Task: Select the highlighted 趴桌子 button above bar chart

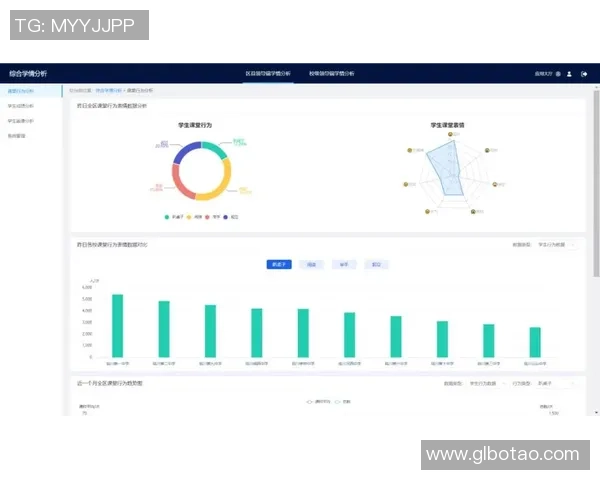Action: coord(279,265)
